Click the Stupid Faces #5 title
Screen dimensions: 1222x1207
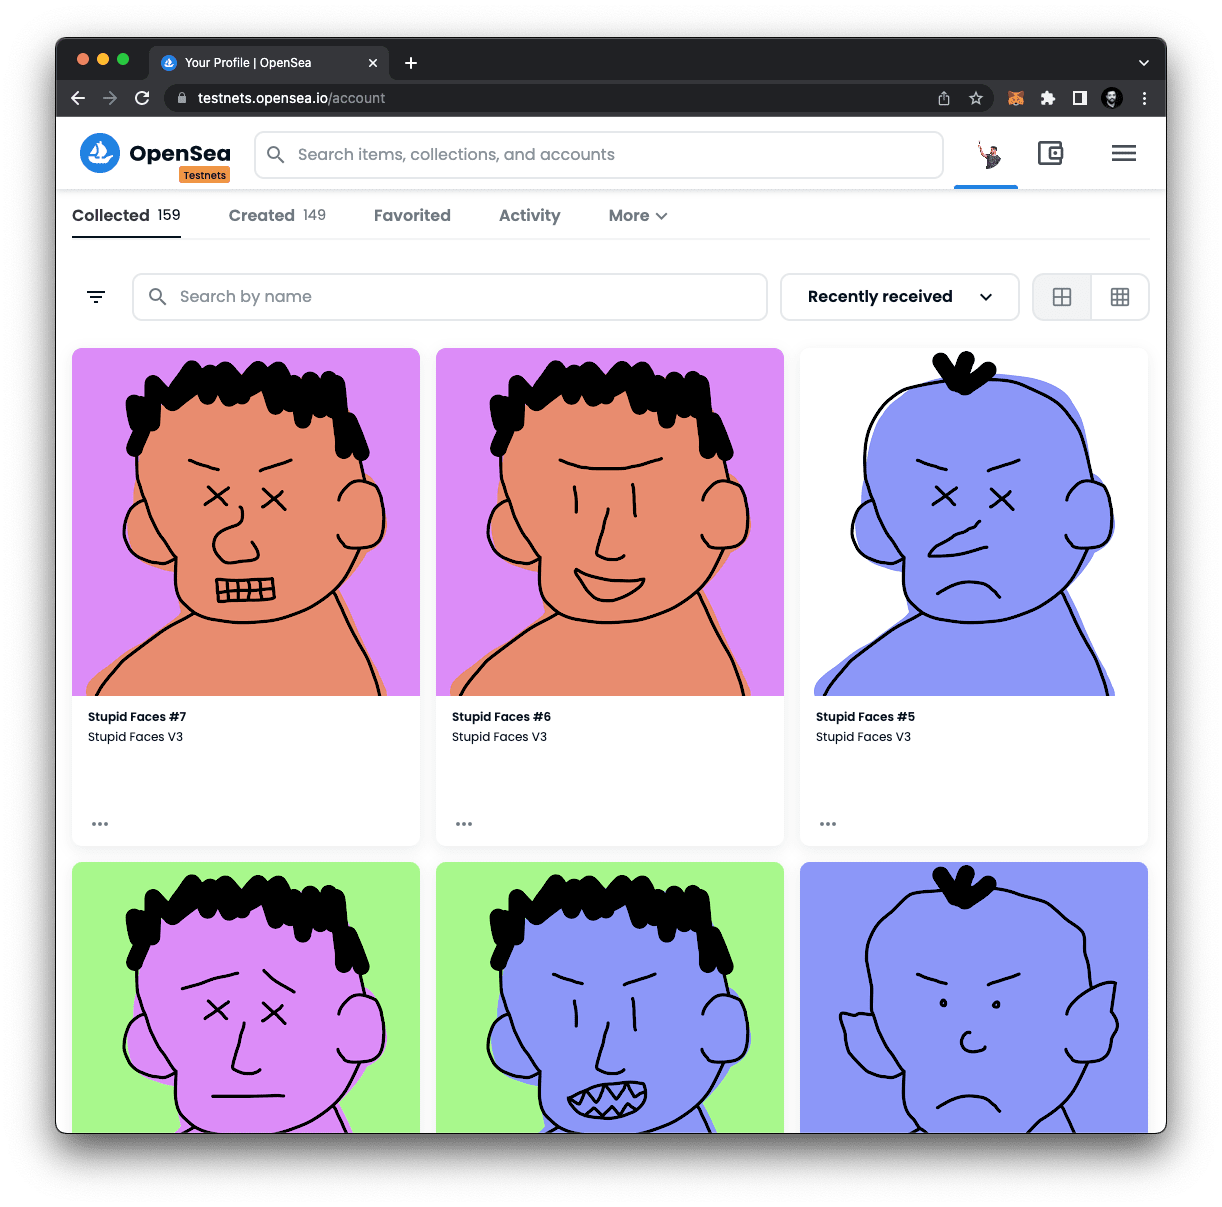click(865, 717)
